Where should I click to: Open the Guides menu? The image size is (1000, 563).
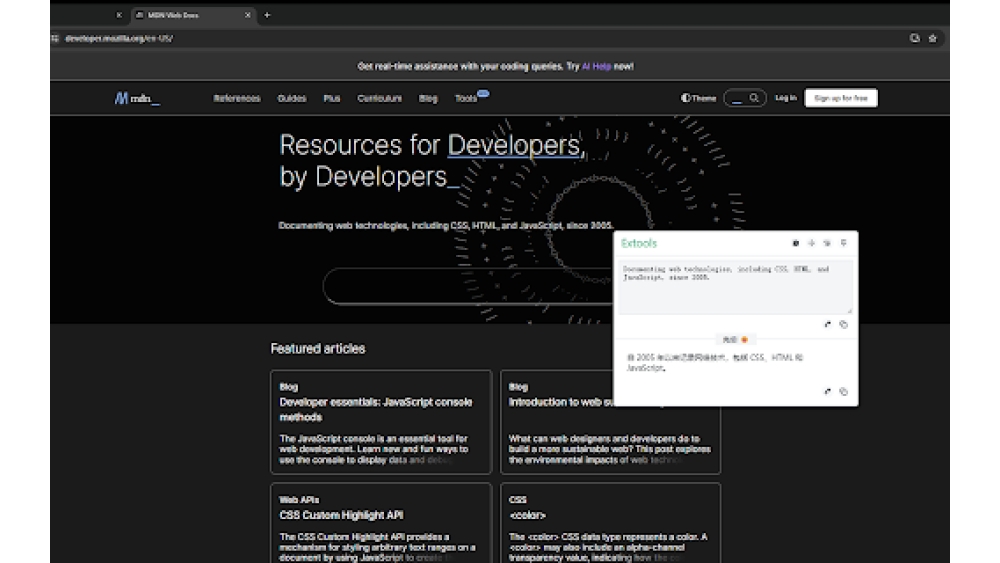[291, 98]
